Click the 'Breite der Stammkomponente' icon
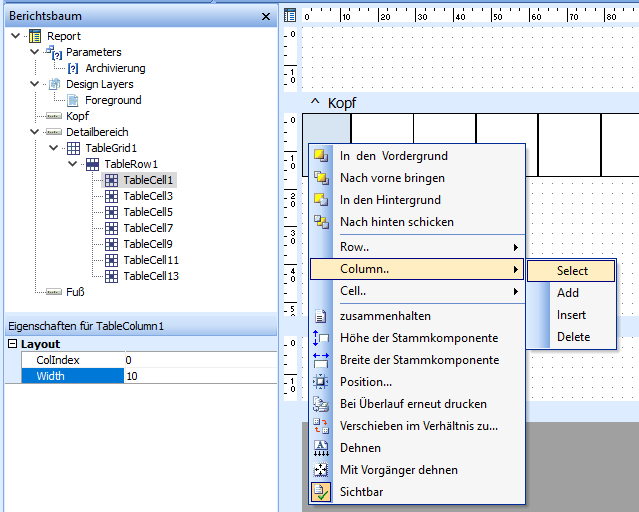Image resolution: width=639 pixels, height=512 pixels. coord(321,360)
